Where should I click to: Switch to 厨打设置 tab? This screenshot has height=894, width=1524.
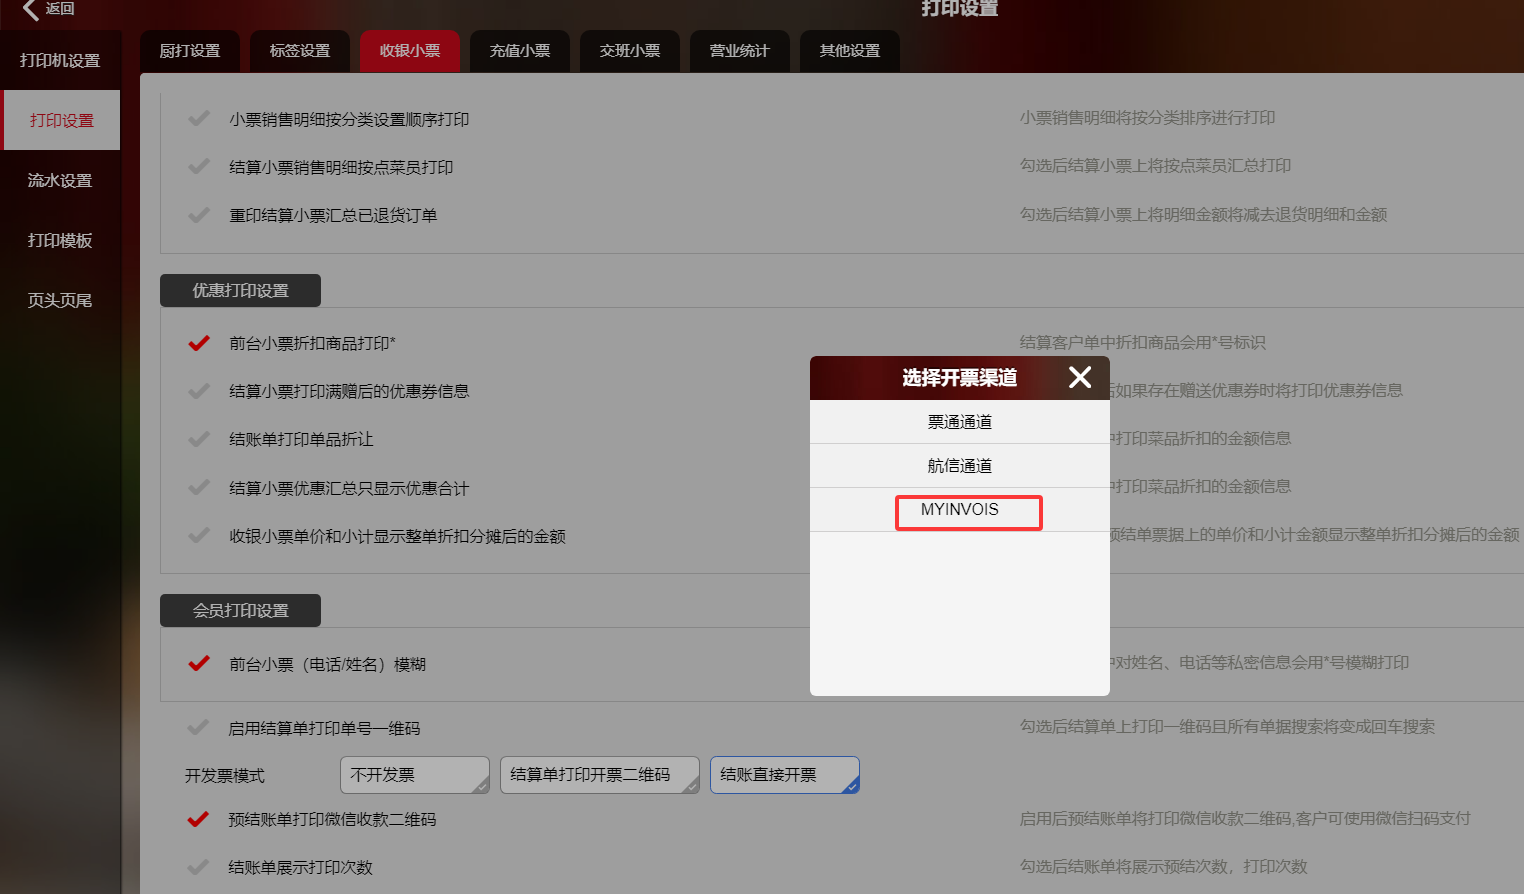click(190, 51)
